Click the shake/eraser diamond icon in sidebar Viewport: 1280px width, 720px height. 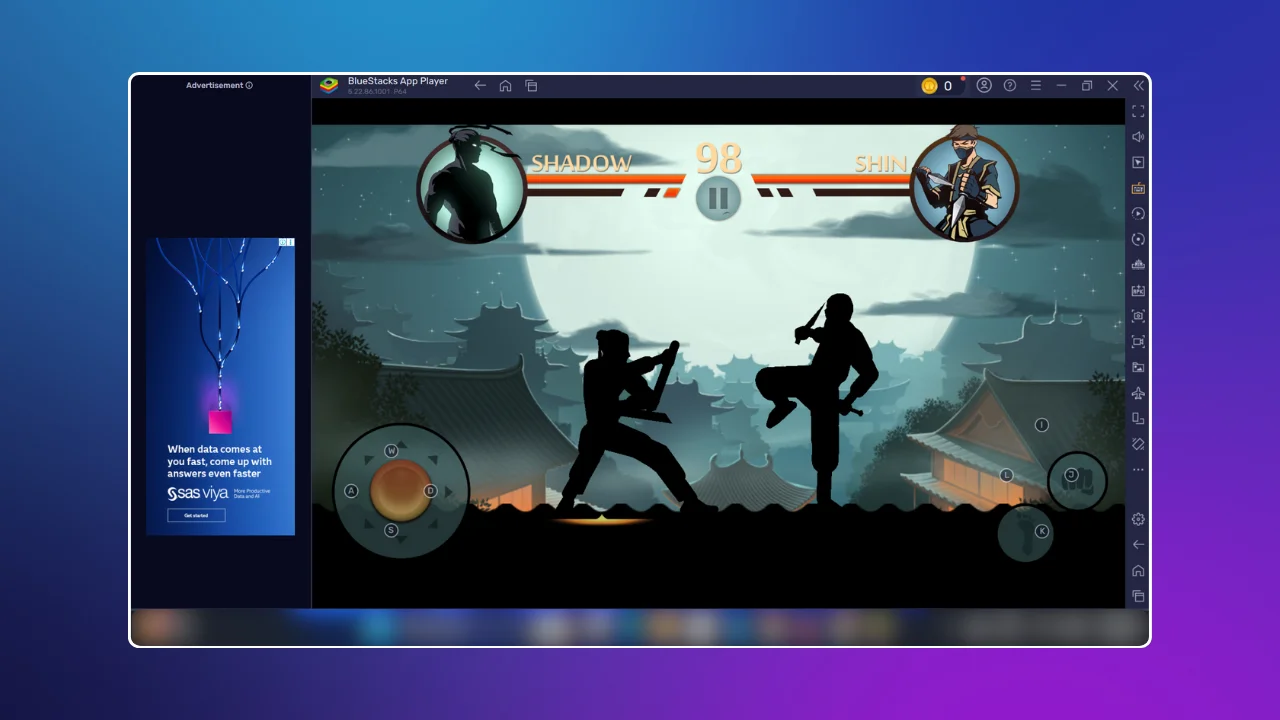point(1138,444)
